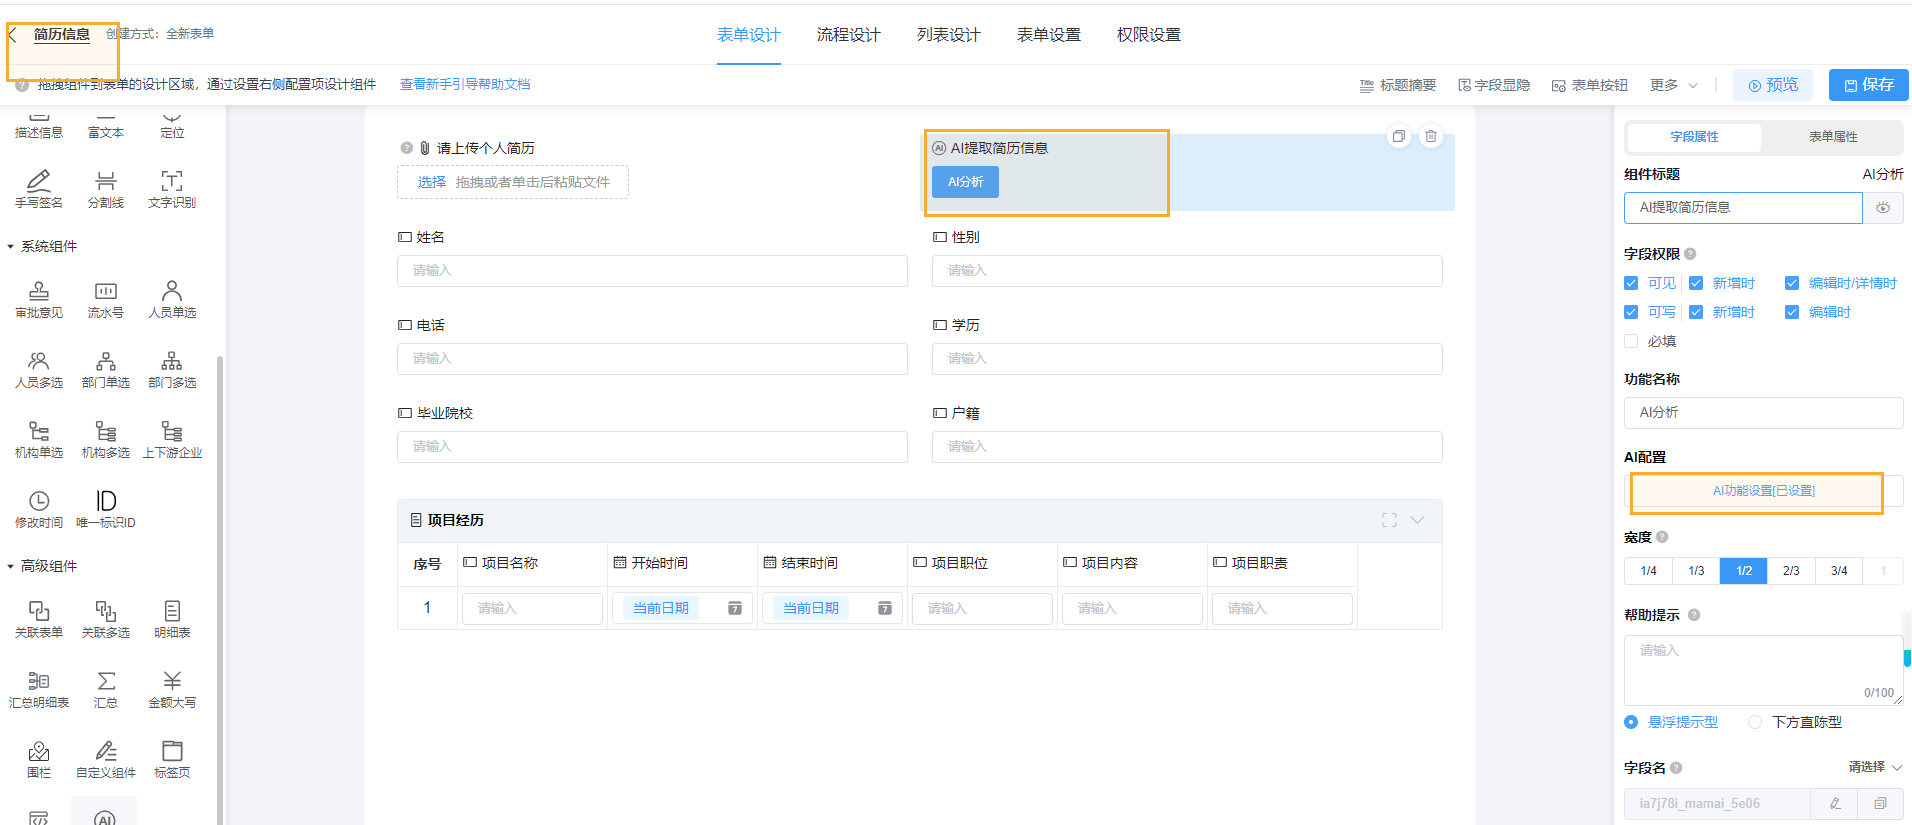Toggle the 可见 checkbox
The height and width of the screenshot is (825, 1912).
click(x=1631, y=283)
